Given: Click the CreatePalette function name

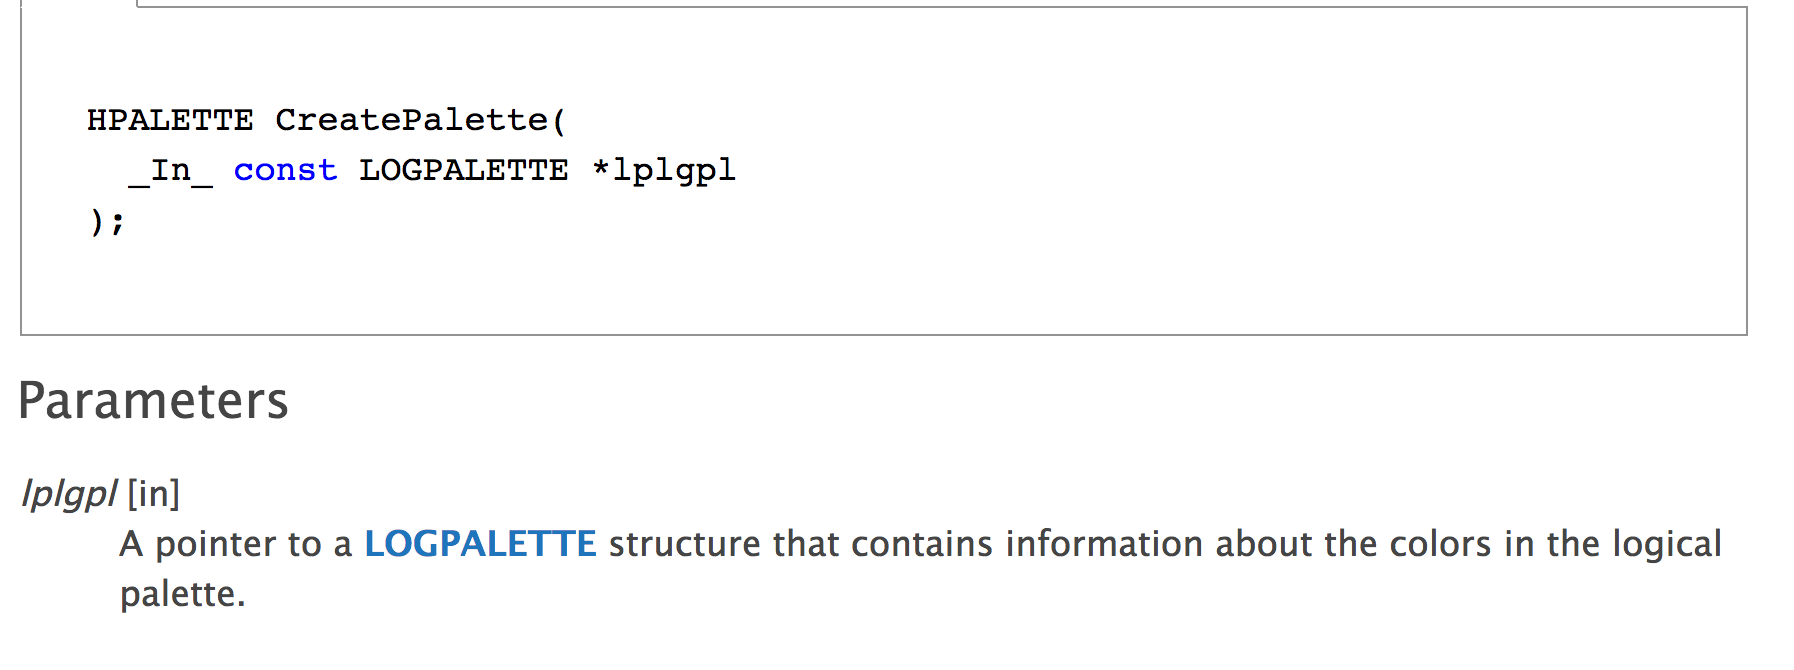Looking at the screenshot, I should pyautogui.click(x=411, y=121).
